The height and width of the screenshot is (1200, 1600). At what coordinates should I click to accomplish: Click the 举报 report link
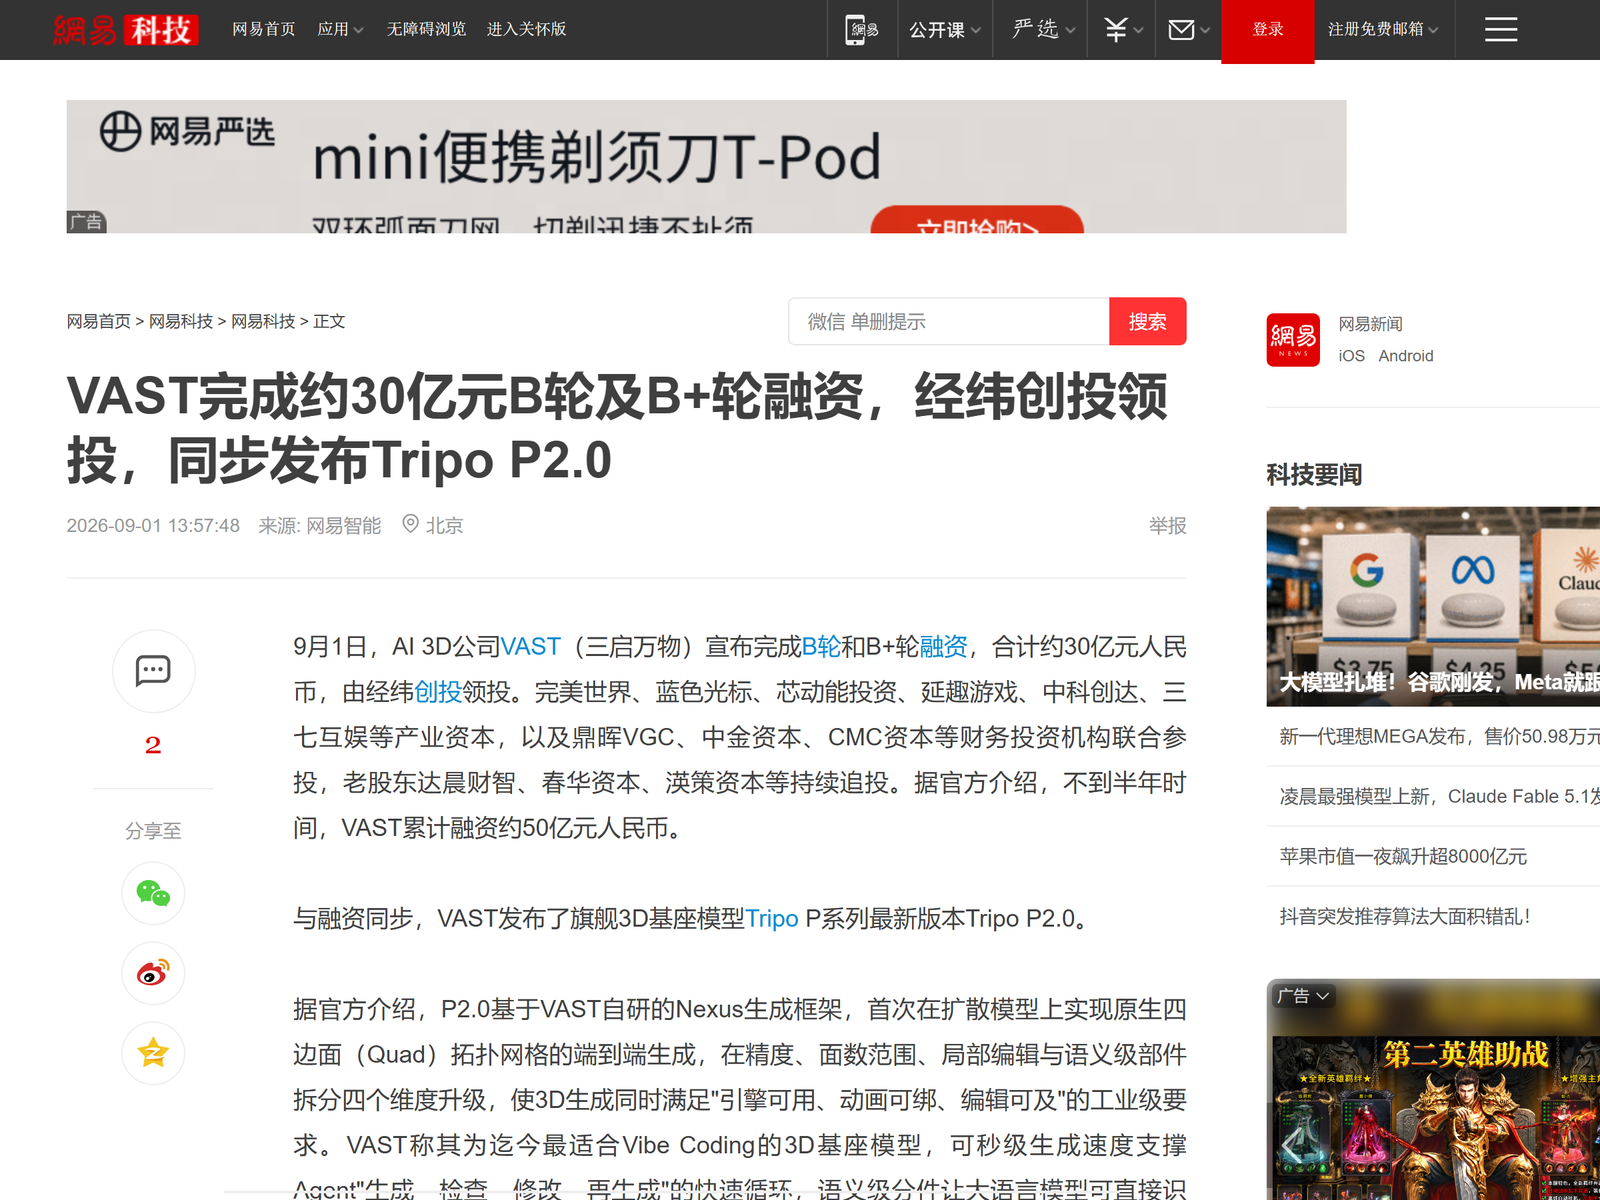(1168, 525)
